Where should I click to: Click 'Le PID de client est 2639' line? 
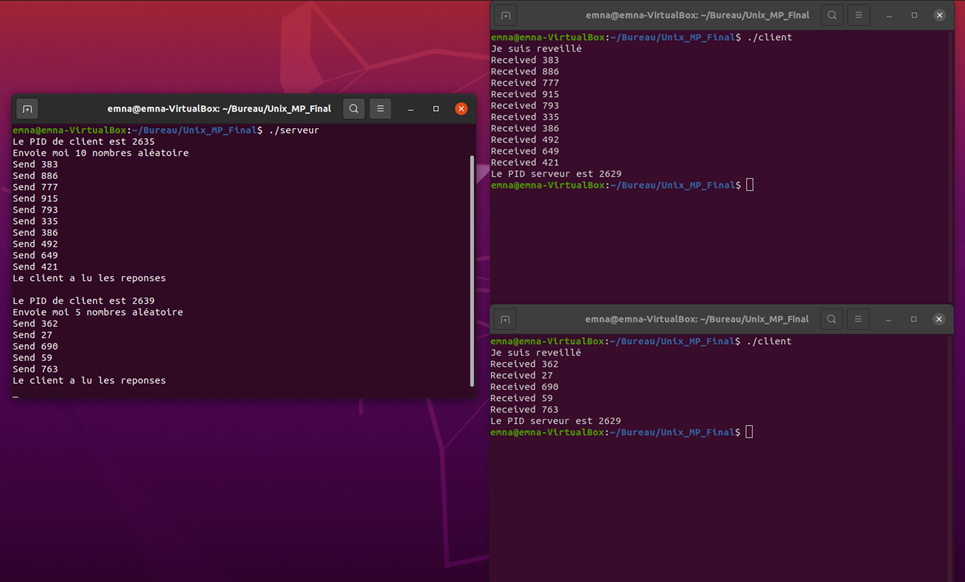(84, 301)
